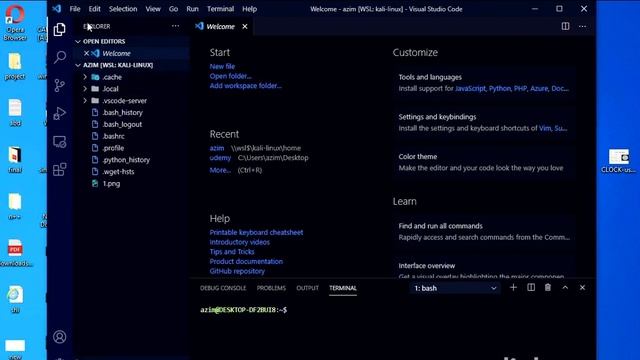Open the Help menu
The width and height of the screenshot is (640, 360).
pyautogui.click(x=249, y=9)
